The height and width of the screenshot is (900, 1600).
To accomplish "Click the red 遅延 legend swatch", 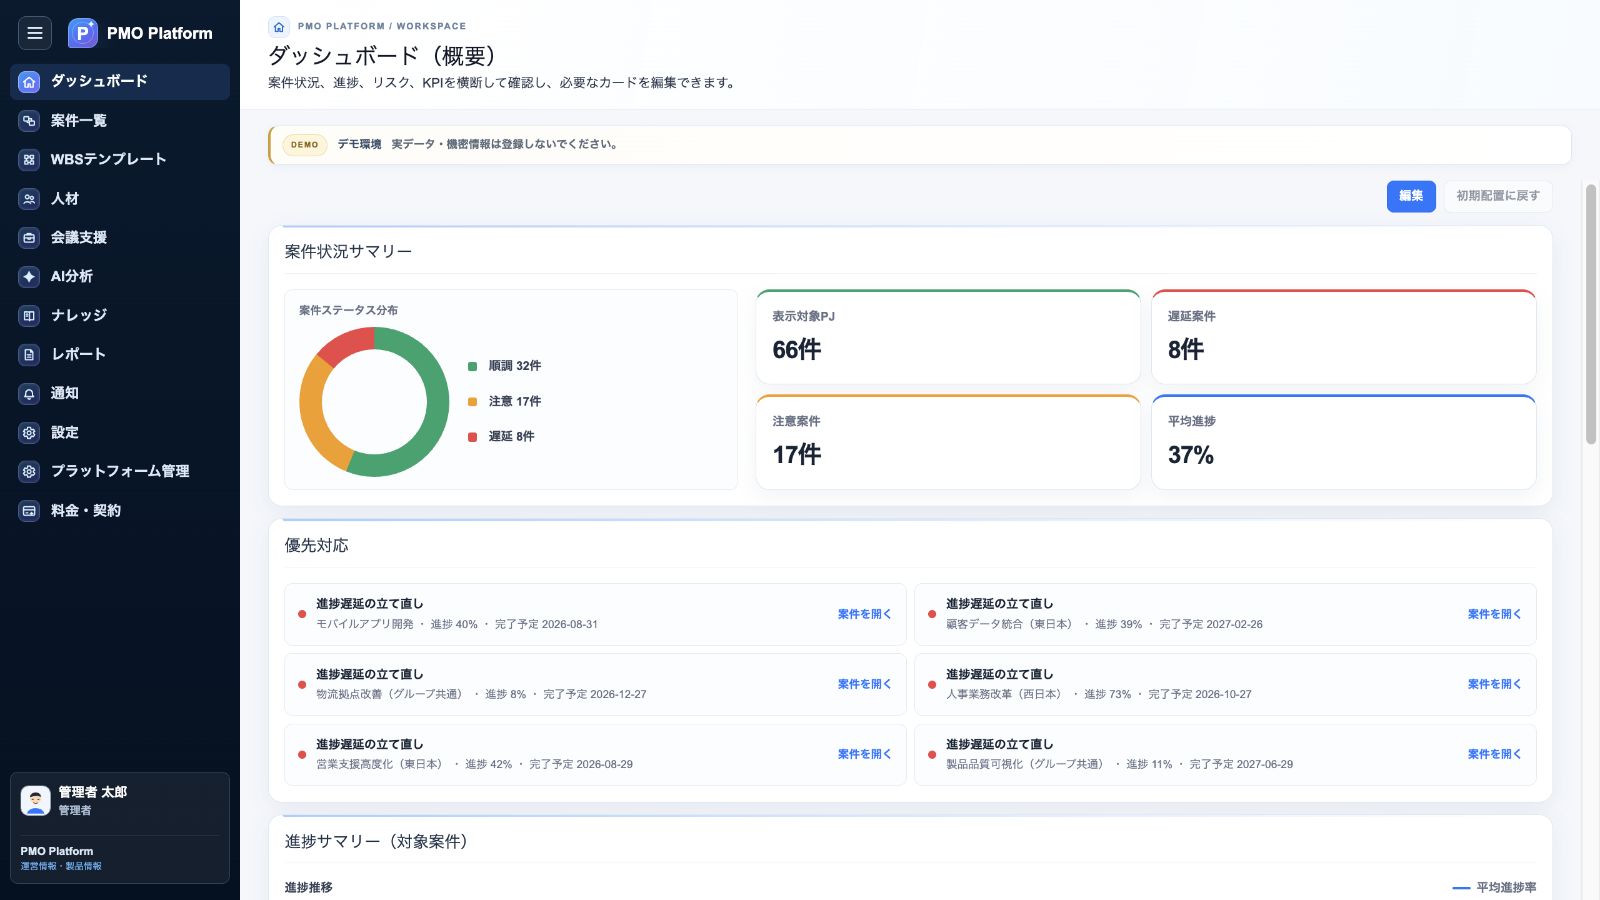I will coord(472,437).
